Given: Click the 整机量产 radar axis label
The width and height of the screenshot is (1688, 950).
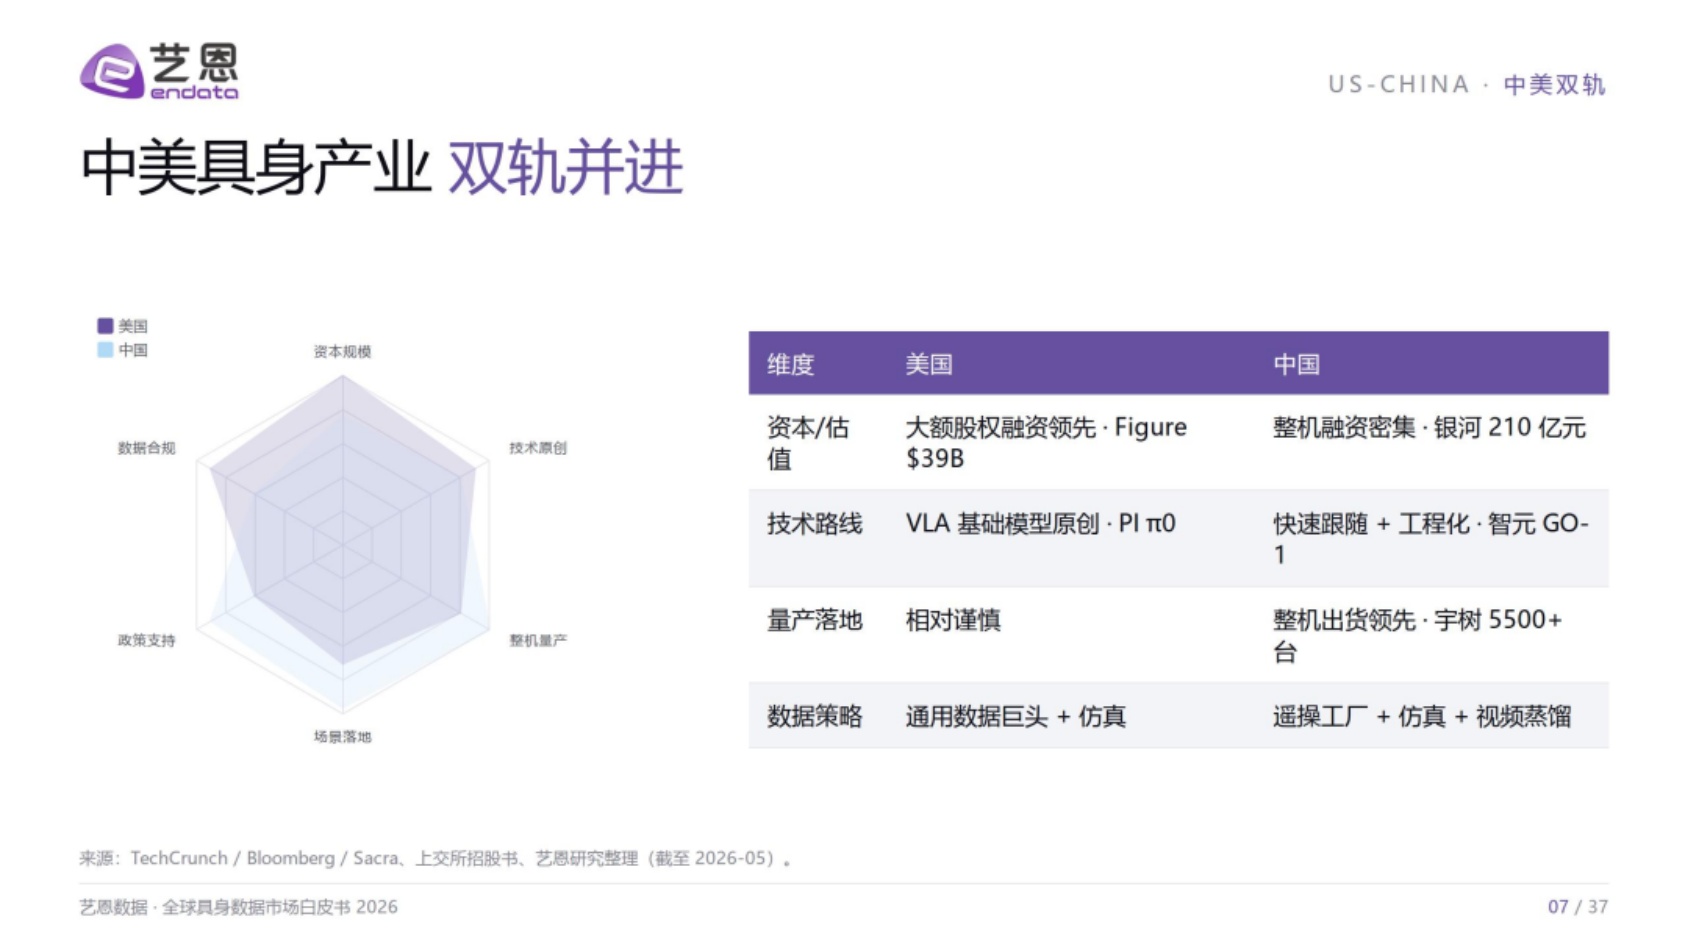Looking at the screenshot, I should pos(538,640).
